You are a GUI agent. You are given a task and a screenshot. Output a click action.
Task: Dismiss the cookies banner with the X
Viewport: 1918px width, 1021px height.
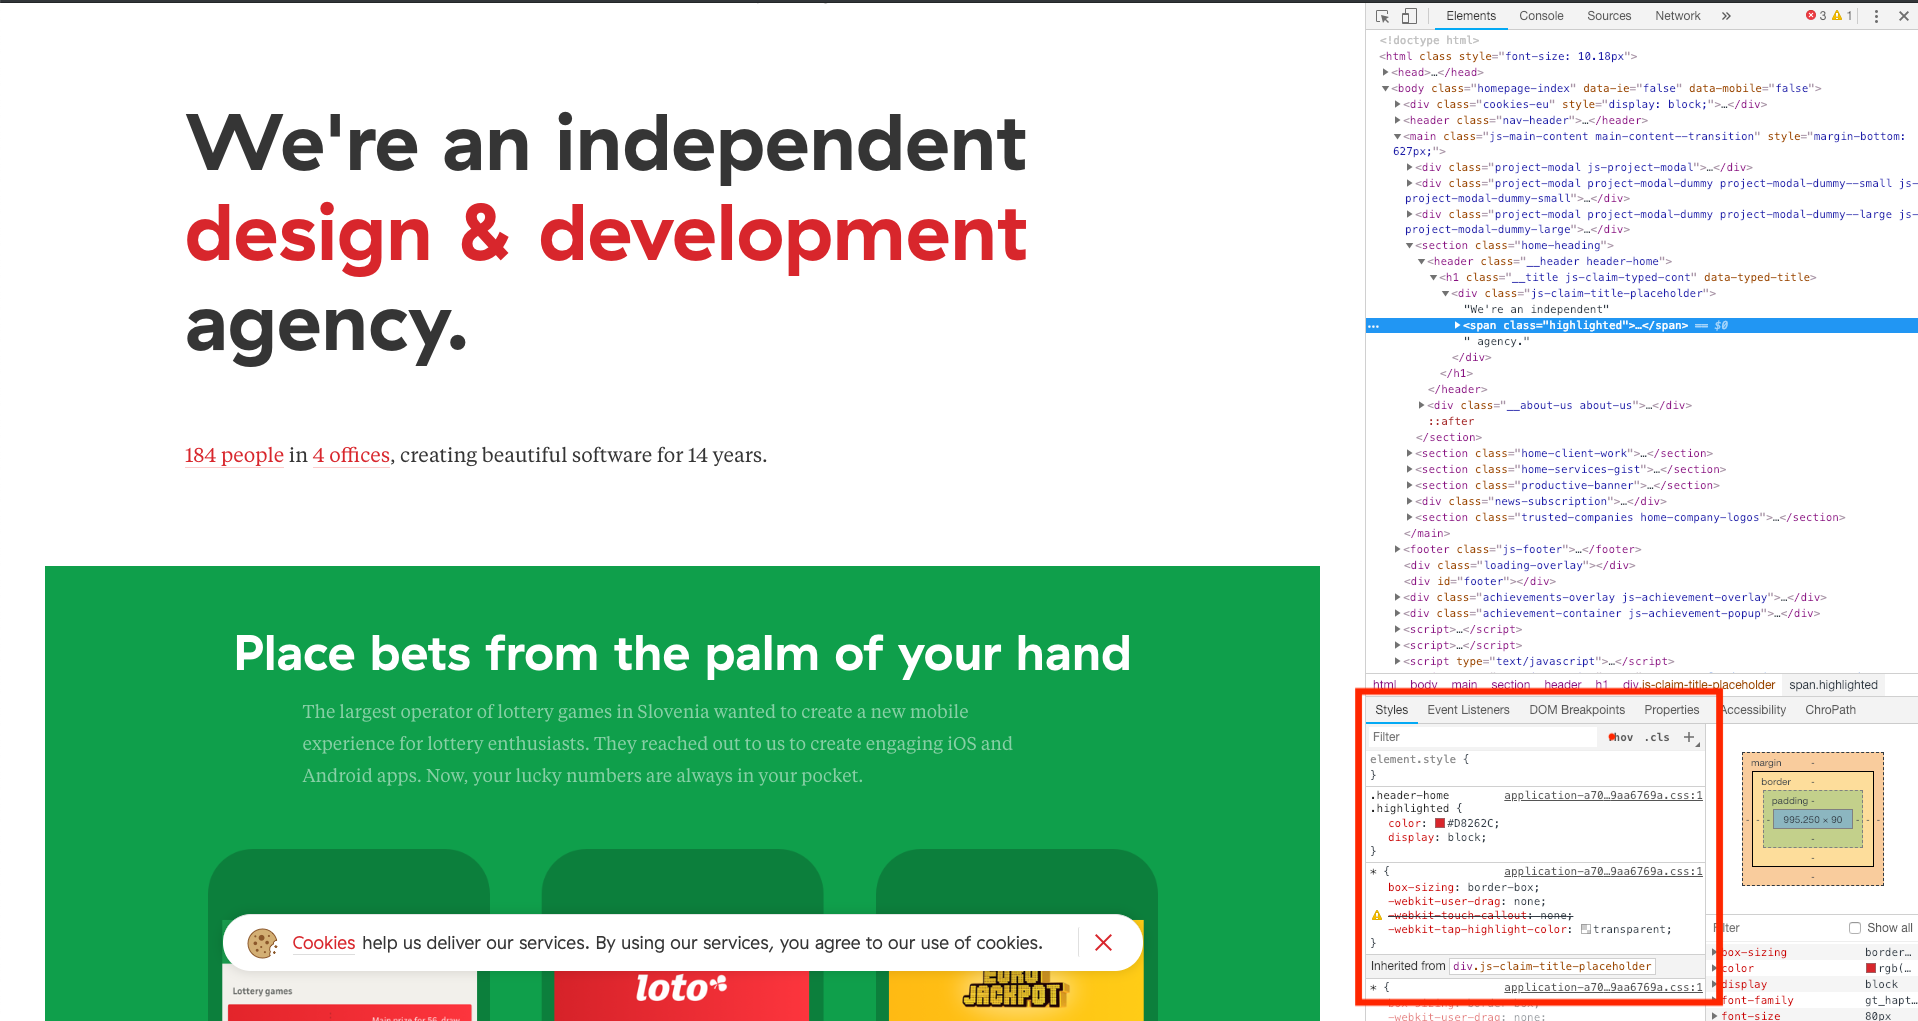point(1103,943)
